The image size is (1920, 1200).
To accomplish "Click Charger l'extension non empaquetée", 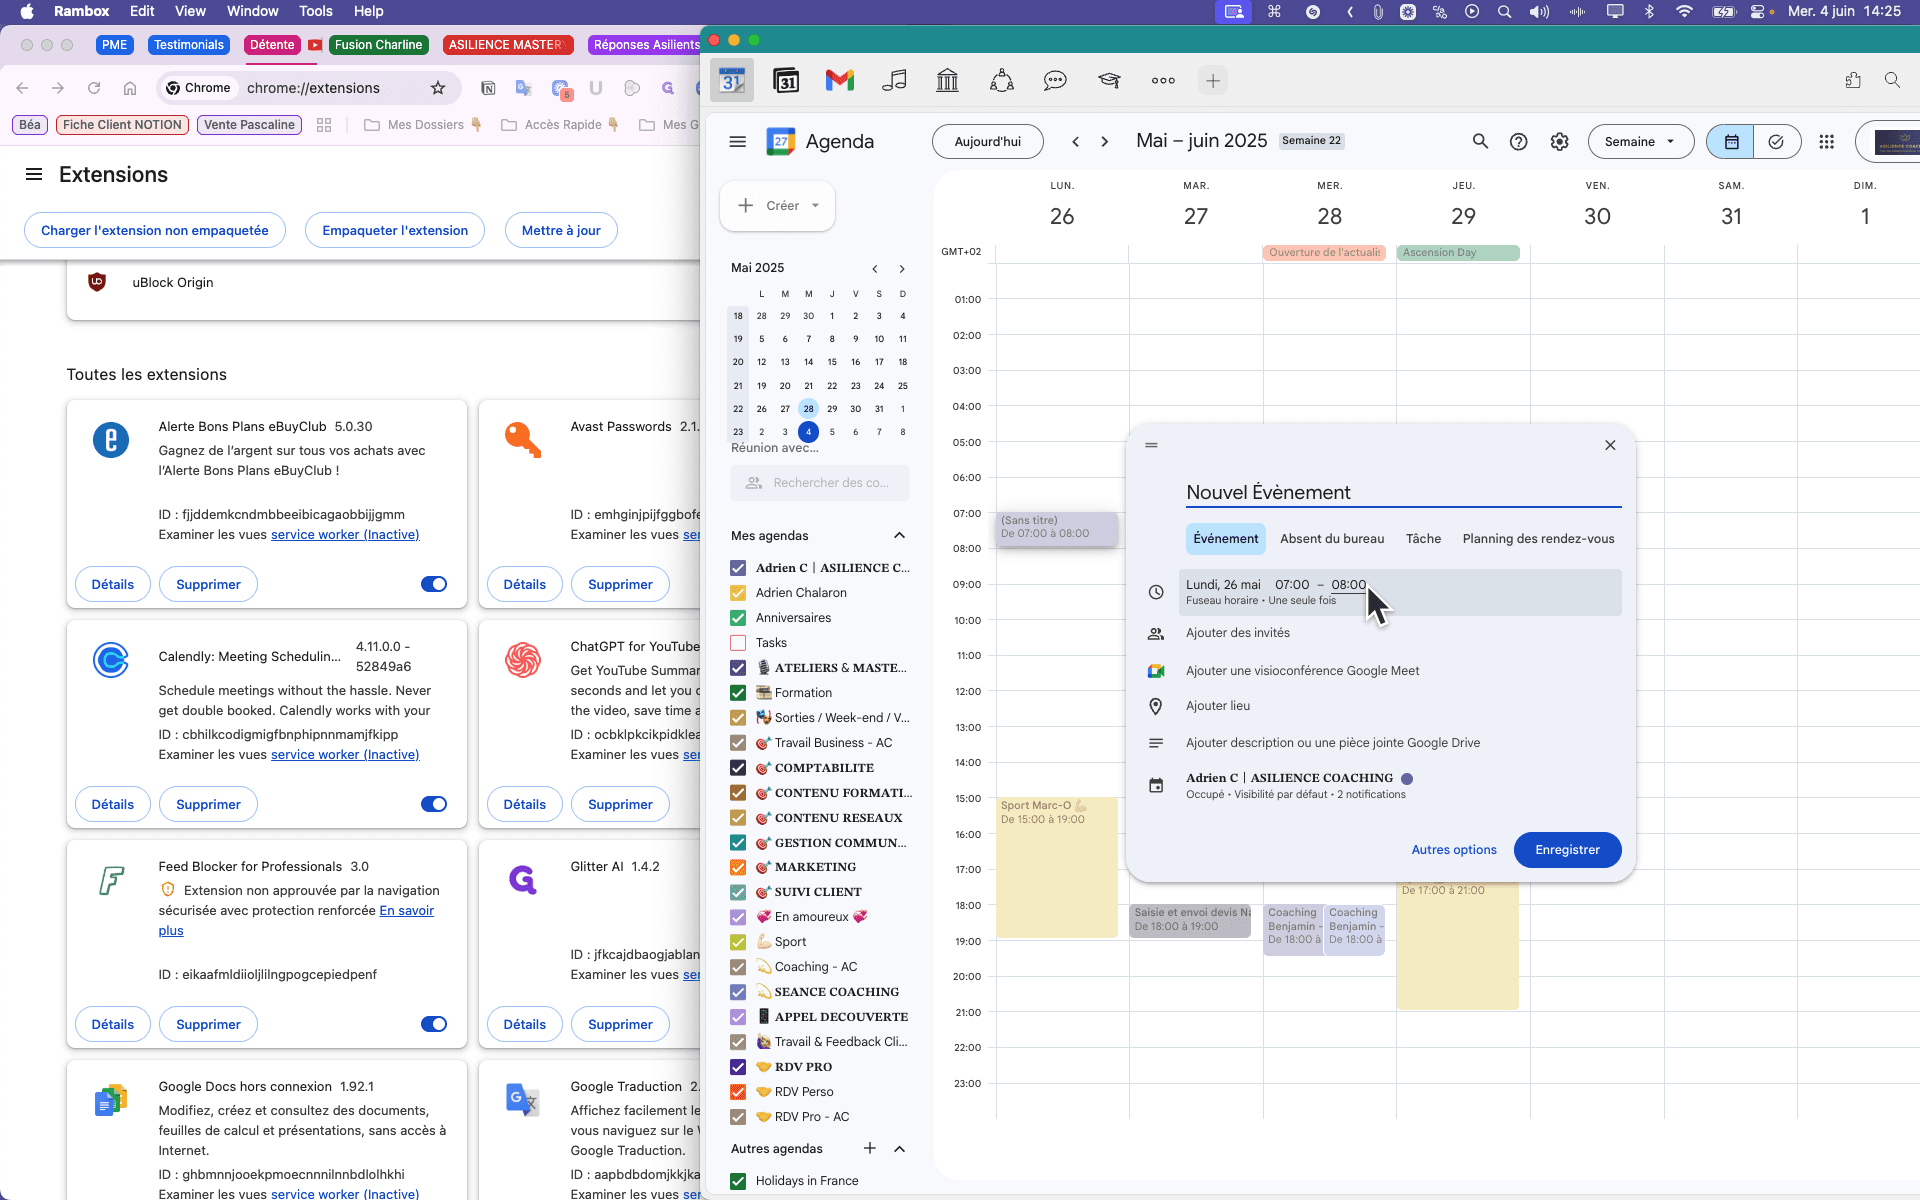I will (x=155, y=231).
